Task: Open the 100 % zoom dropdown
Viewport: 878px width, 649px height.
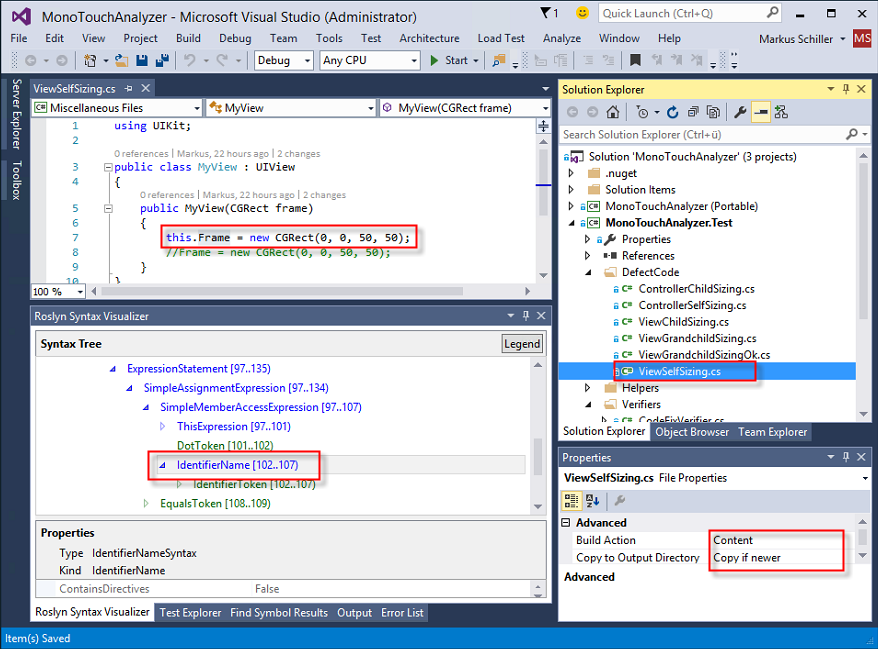Action: pyautogui.click(x=58, y=292)
